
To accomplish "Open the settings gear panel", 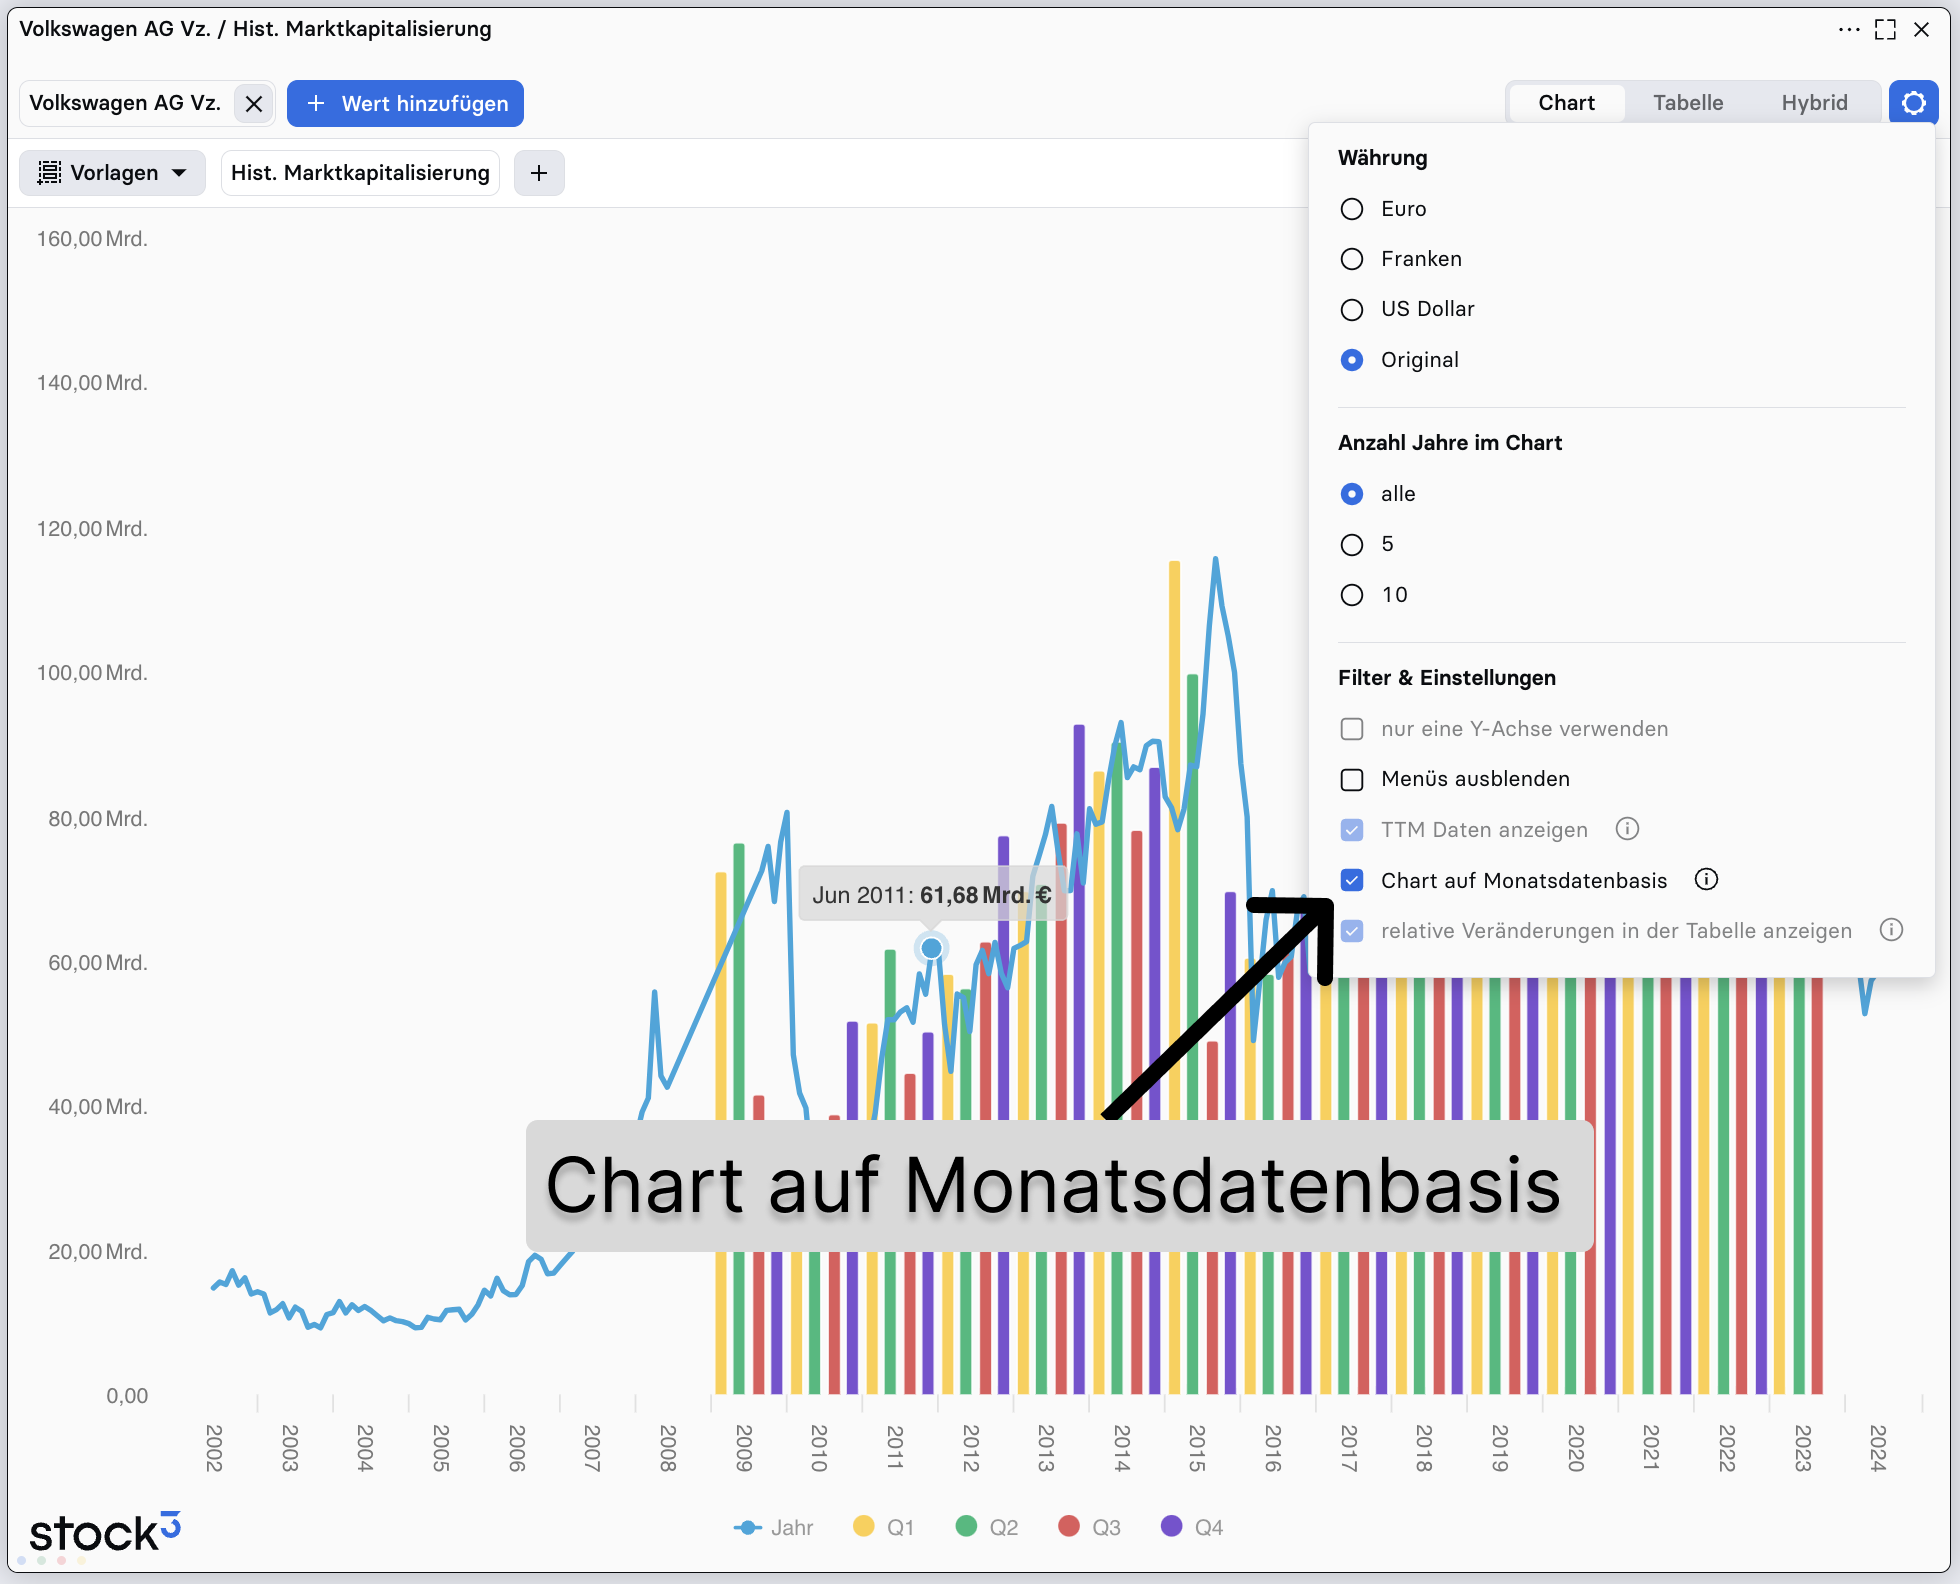I will tap(1913, 103).
